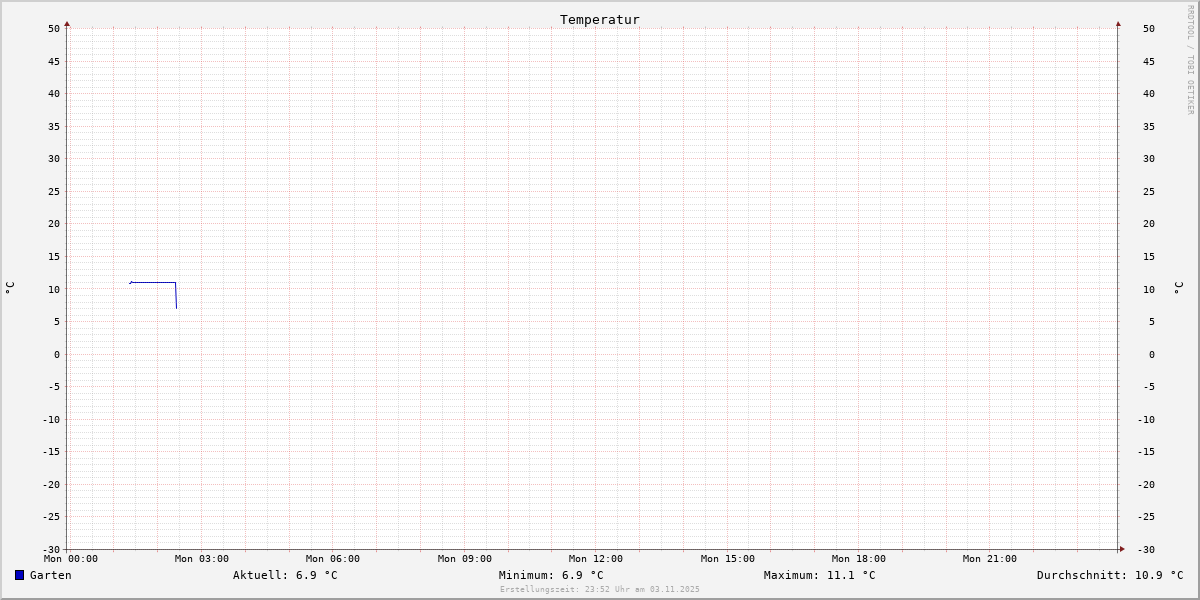Click the Mon 03:00 time axis label
The width and height of the screenshot is (1200, 600).
point(202,559)
